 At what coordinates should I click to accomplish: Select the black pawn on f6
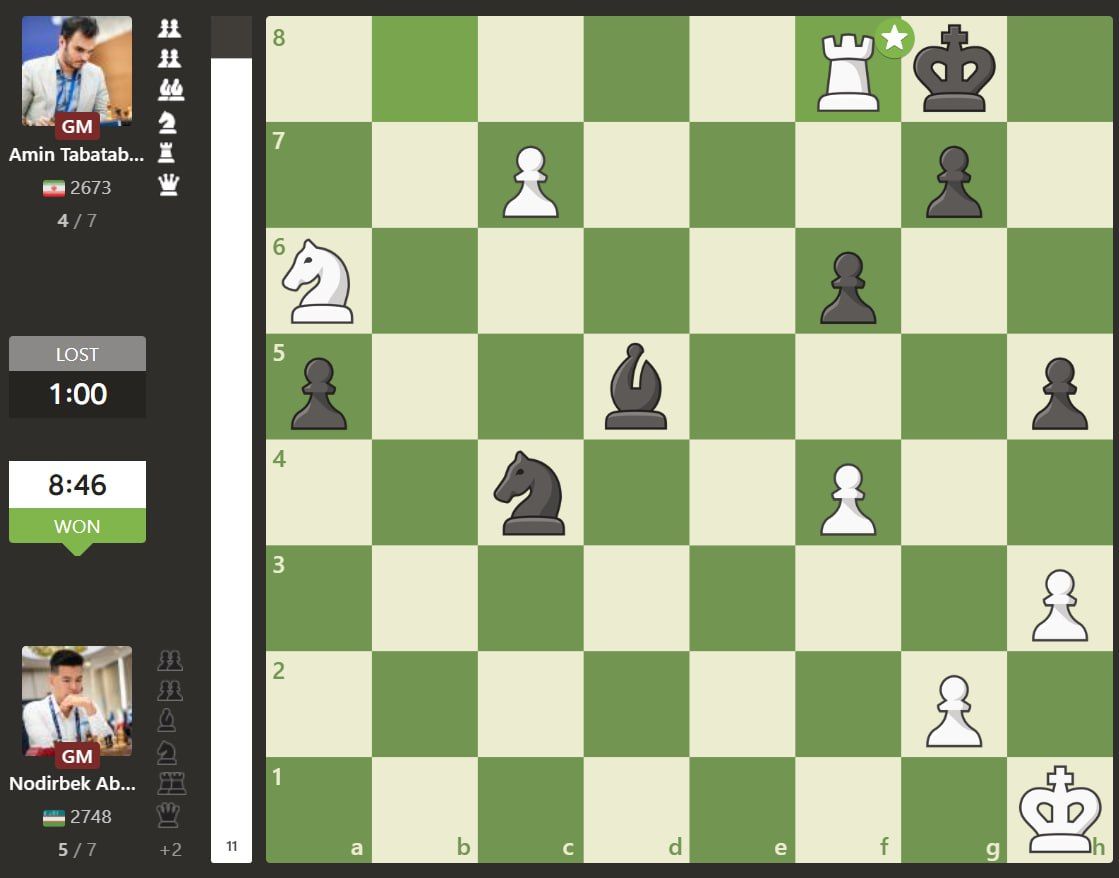(x=848, y=288)
